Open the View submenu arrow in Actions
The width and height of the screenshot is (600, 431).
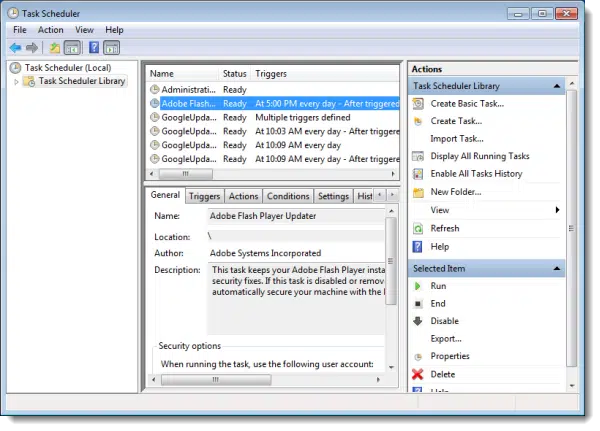coord(557,210)
